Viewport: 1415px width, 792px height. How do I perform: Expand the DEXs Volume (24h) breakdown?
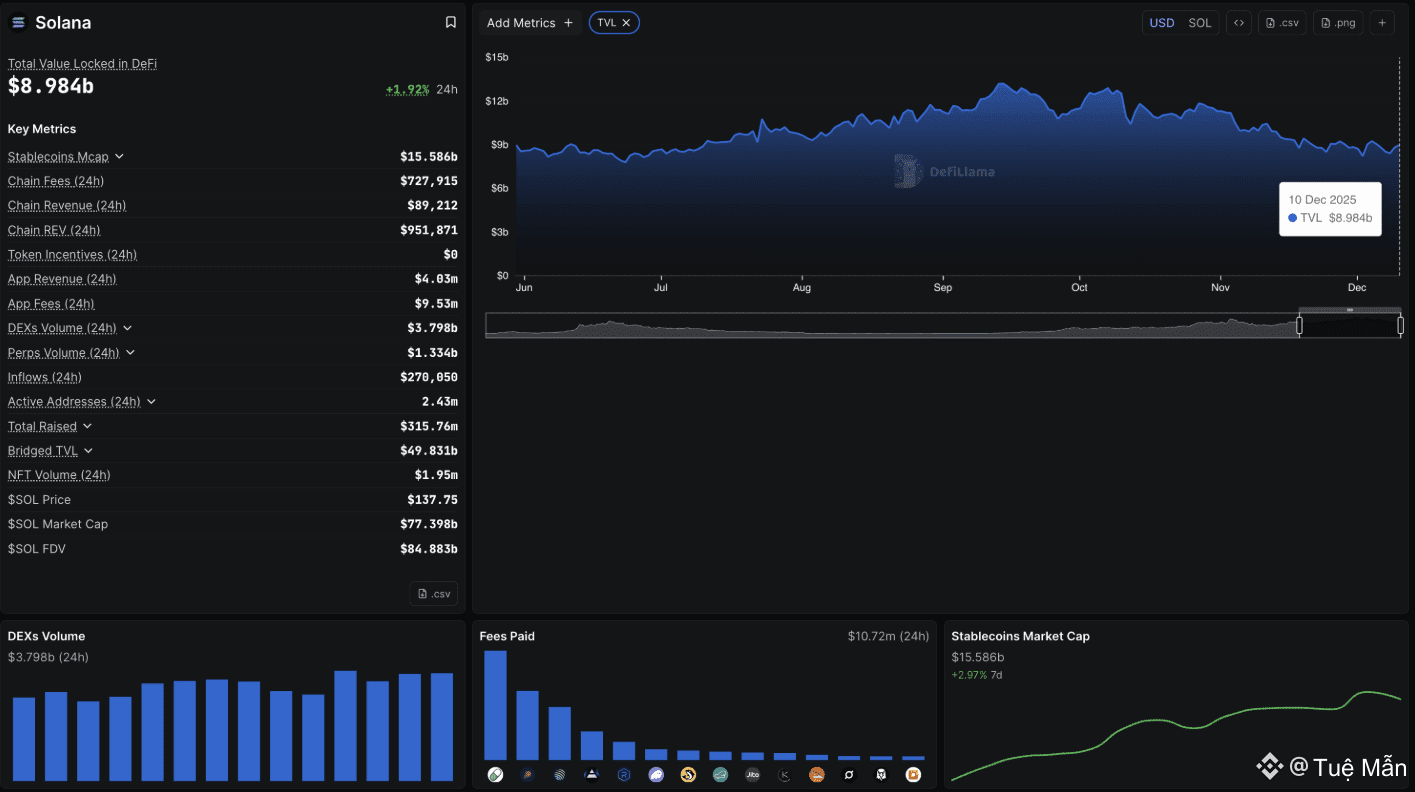pyautogui.click(x=127, y=328)
